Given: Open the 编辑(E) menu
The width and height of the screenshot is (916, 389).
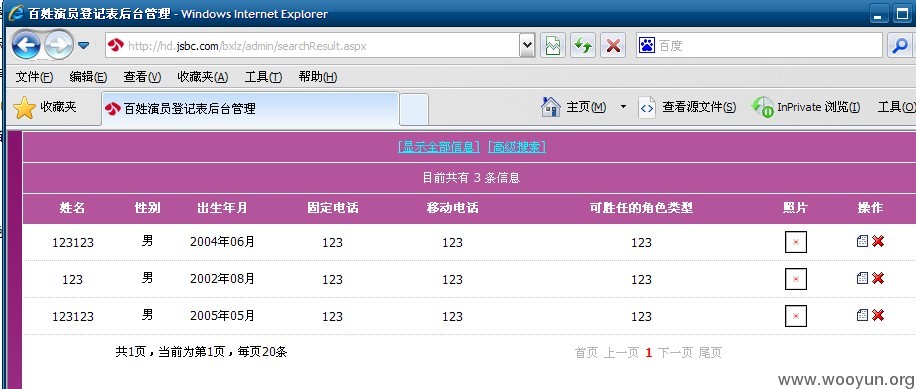Looking at the screenshot, I should pyautogui.click(x=88, y=77).
